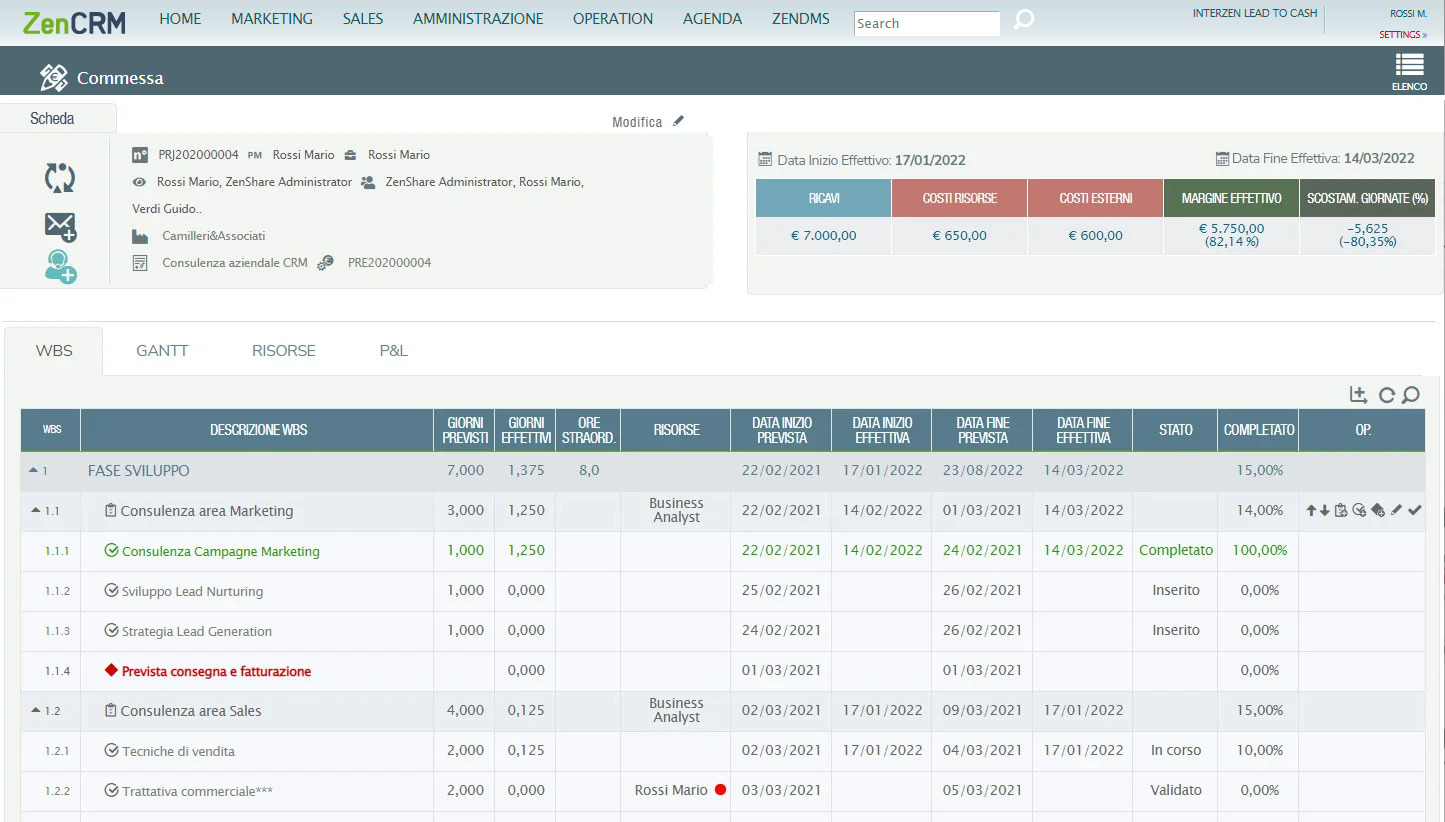
Task: Open WBS search with the magnifier icon
Action: pos(1411,395)
